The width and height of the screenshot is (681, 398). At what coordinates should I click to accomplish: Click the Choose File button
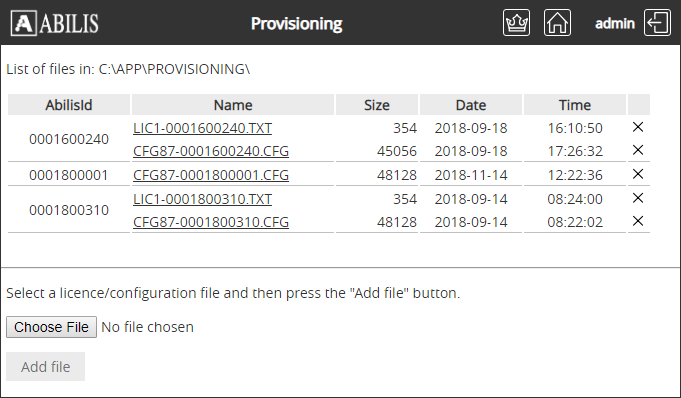(51, 327)
